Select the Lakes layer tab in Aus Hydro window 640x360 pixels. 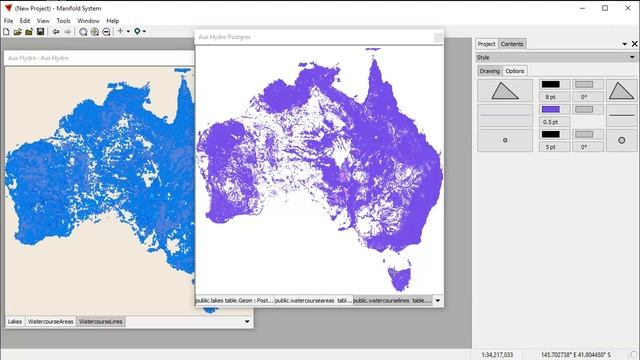coord(15,322)
